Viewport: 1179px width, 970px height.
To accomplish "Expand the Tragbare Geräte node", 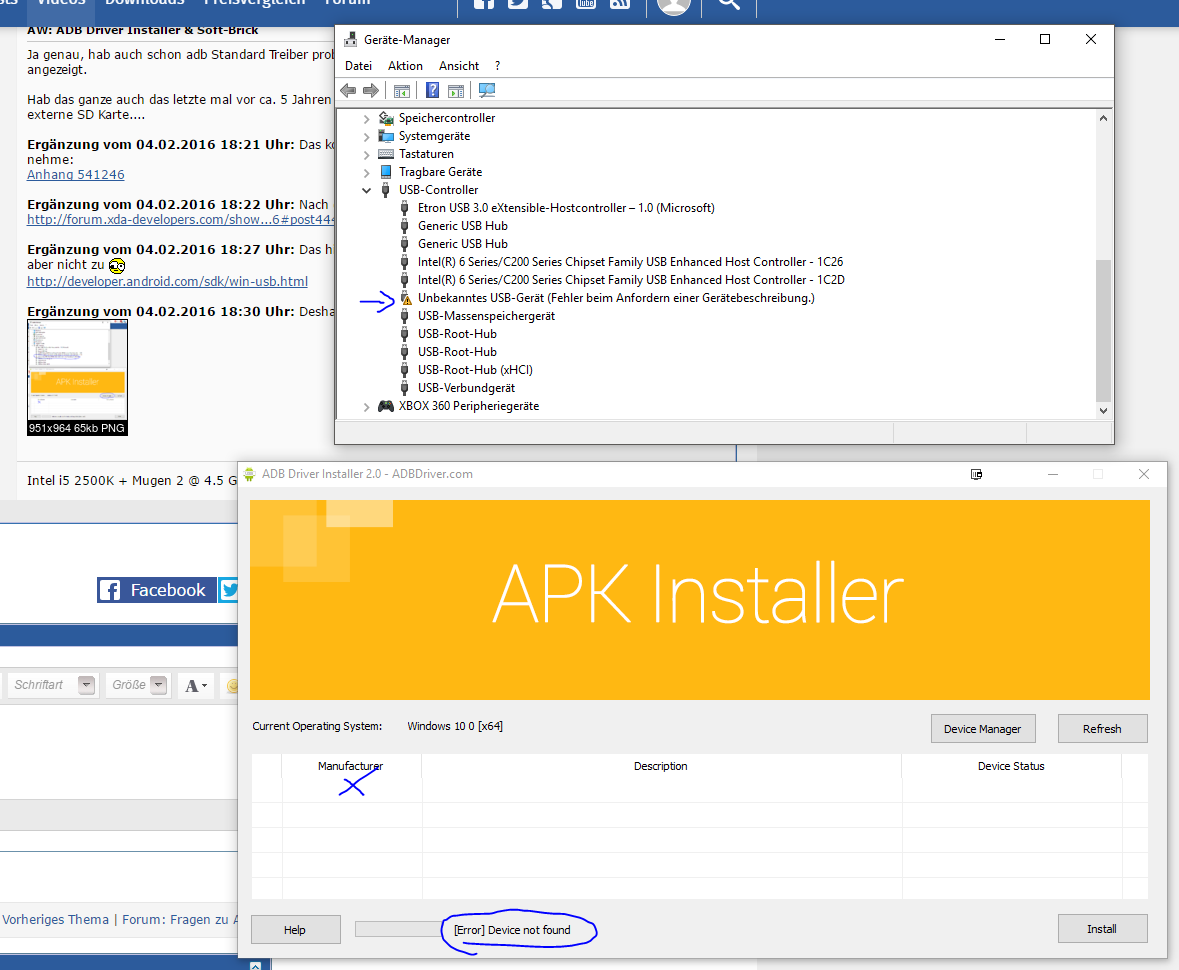I will coord(366,173).
